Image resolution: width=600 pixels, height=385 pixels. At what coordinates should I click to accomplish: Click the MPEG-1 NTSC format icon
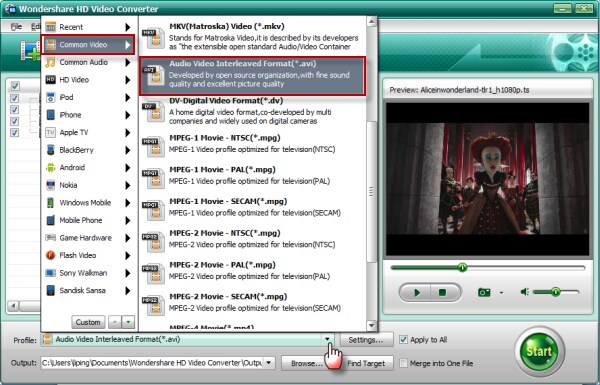tap(153, 147)
